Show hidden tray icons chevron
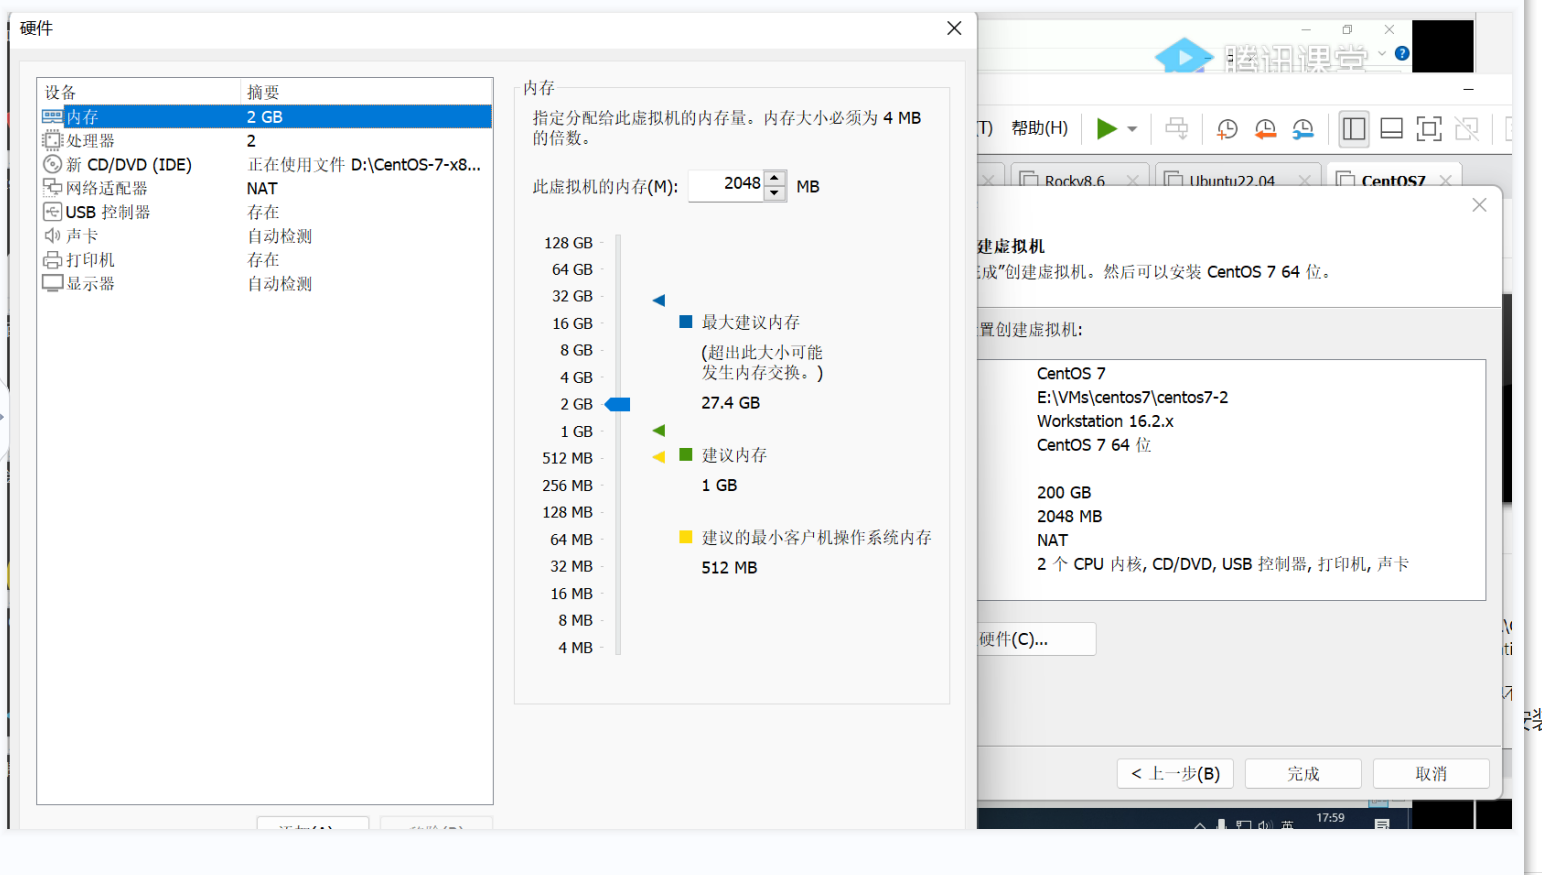Image resolution: width=1542 pixels, height=875 pixels. click(x=1200, y=825)
